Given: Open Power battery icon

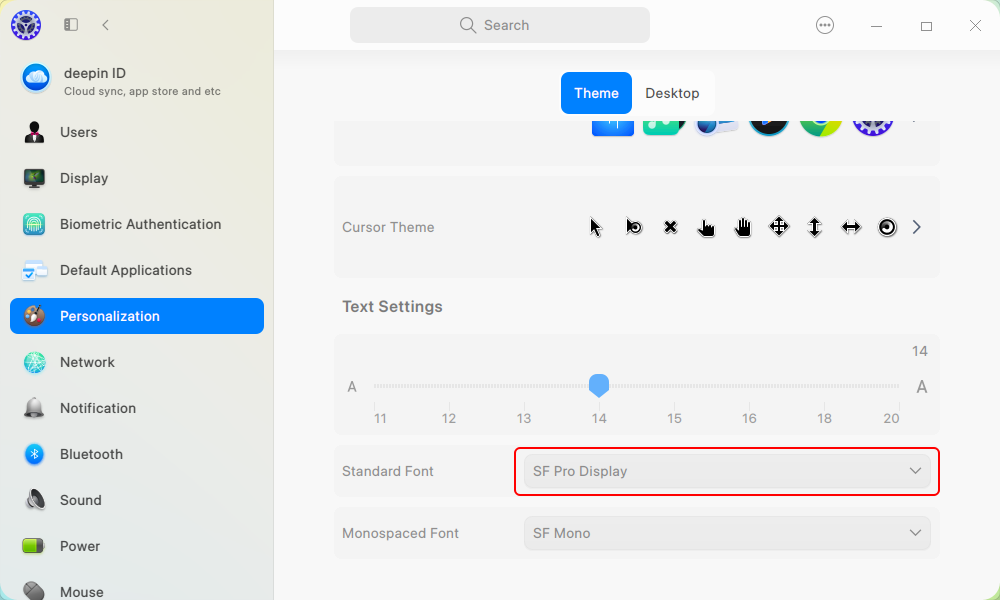Looking at the screenshot, I should point(33,546).
